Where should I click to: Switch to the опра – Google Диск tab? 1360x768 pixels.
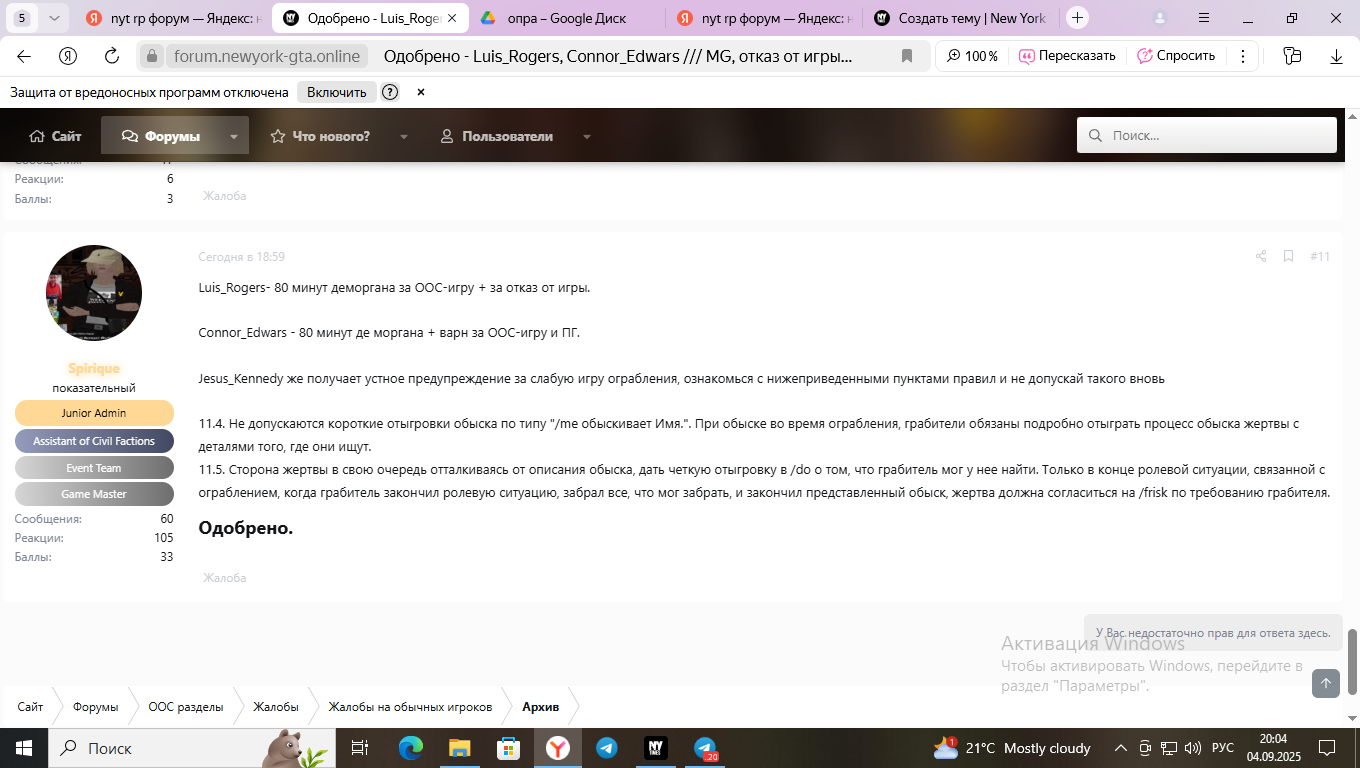coord(565,18)
